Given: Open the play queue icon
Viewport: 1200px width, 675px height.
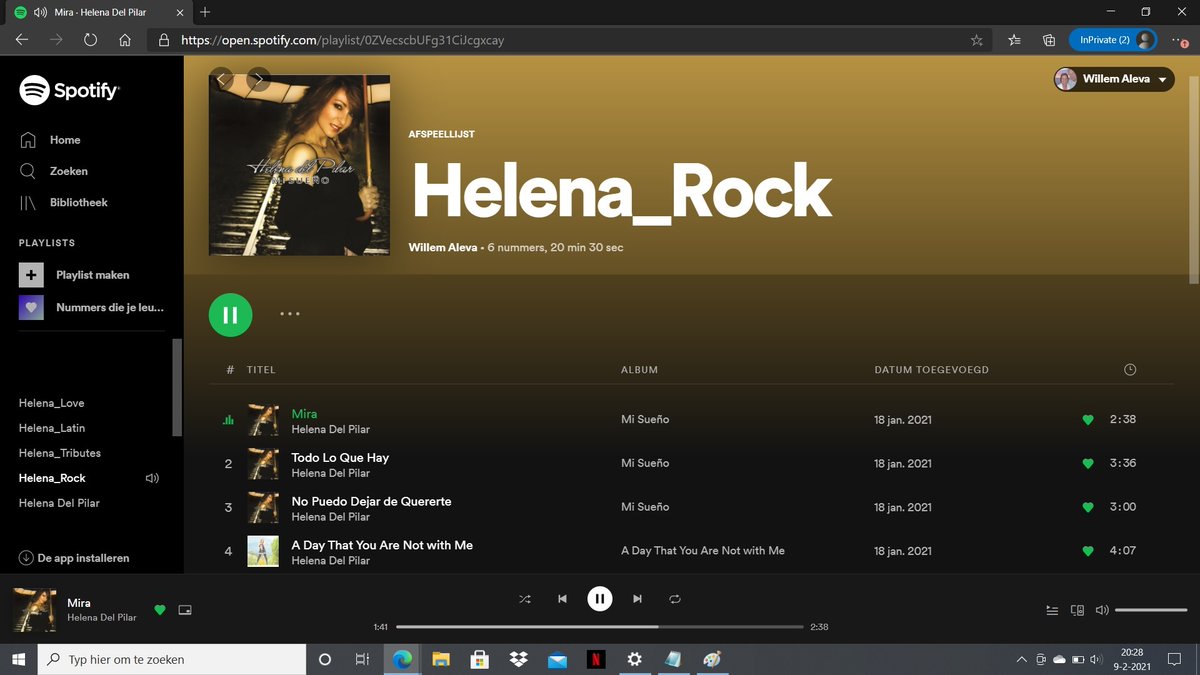Looking at the screenshot, I should click(x=1052, y=610).
